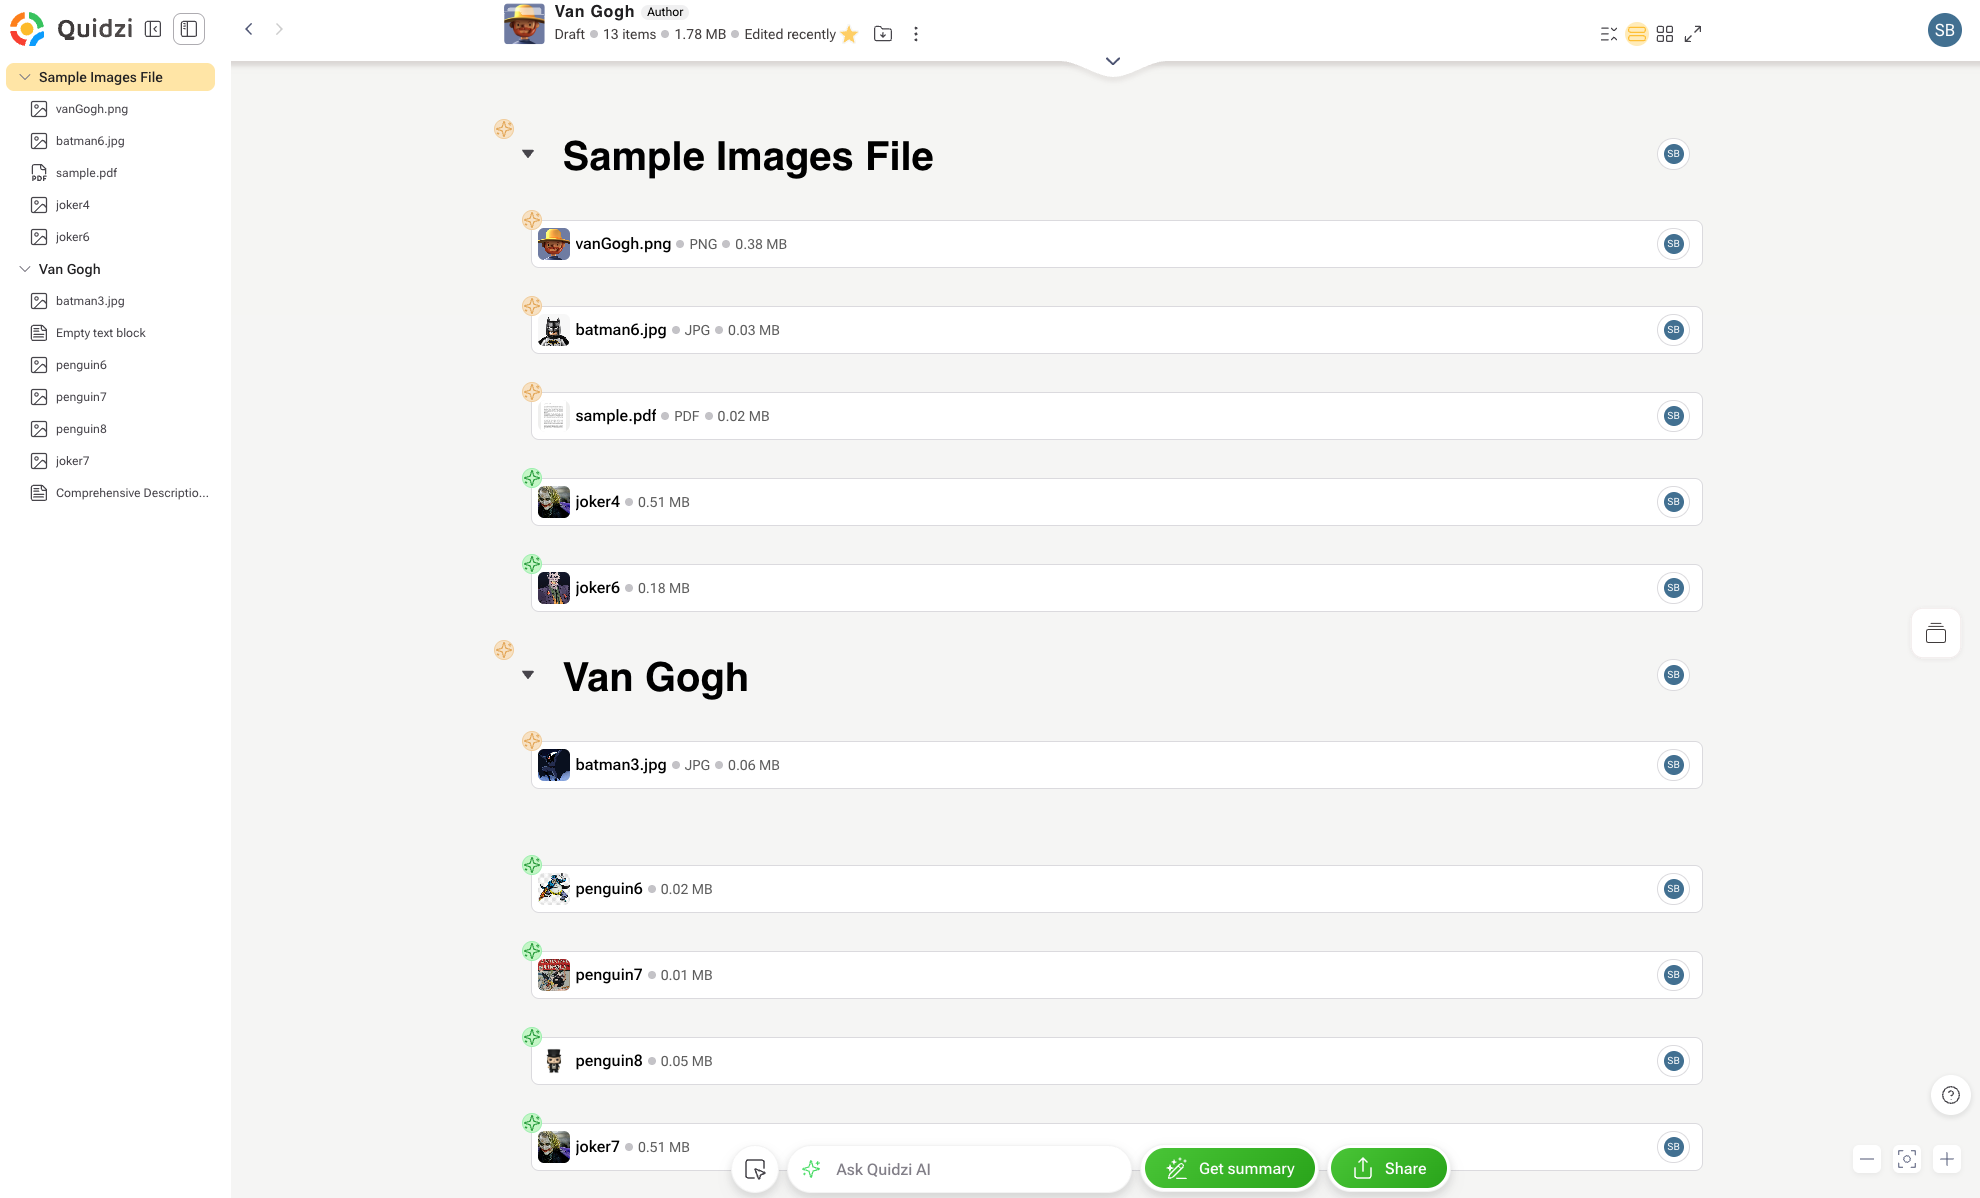Click the zoom in plus icon
The height and width of the screenshot is (1198, 1980).
pos(1947,1159)
